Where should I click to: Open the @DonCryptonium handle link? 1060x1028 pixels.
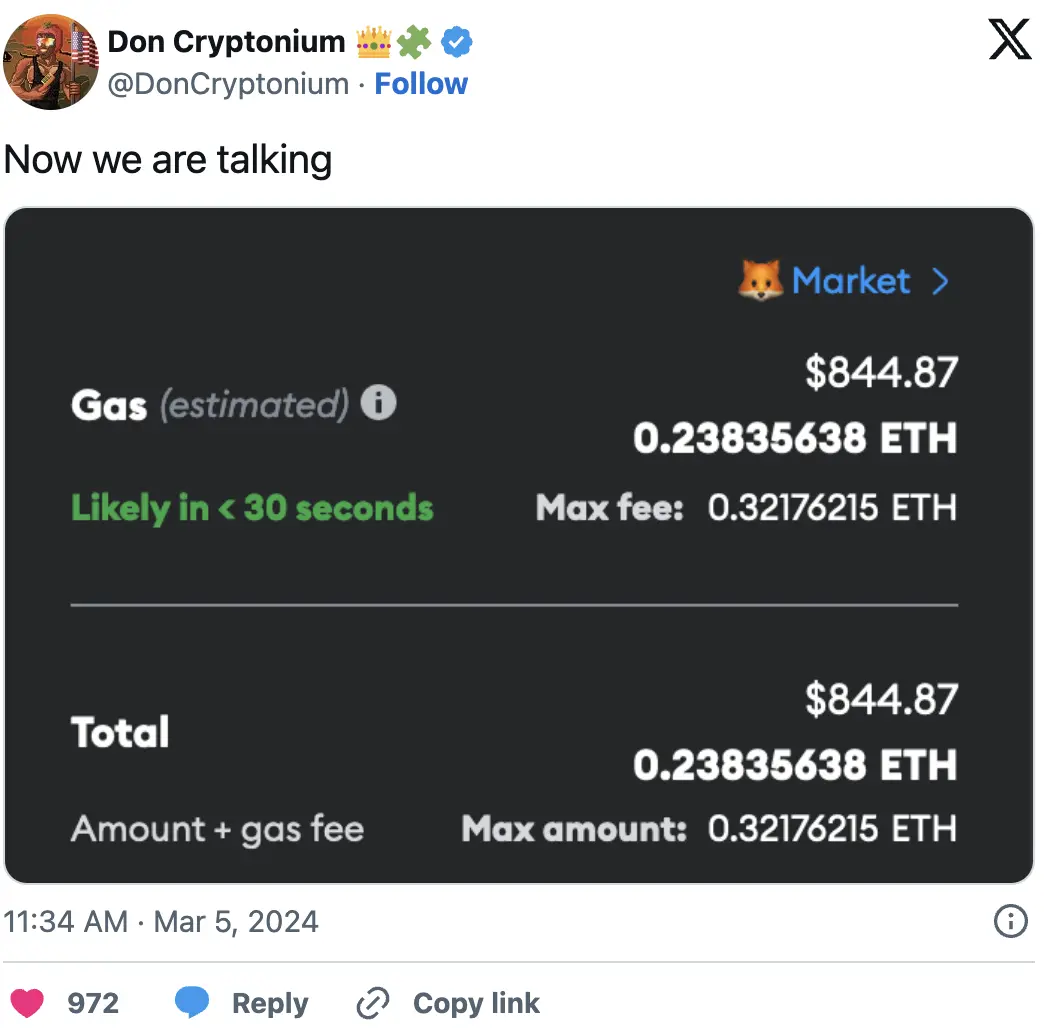click(x=228, y=84)
